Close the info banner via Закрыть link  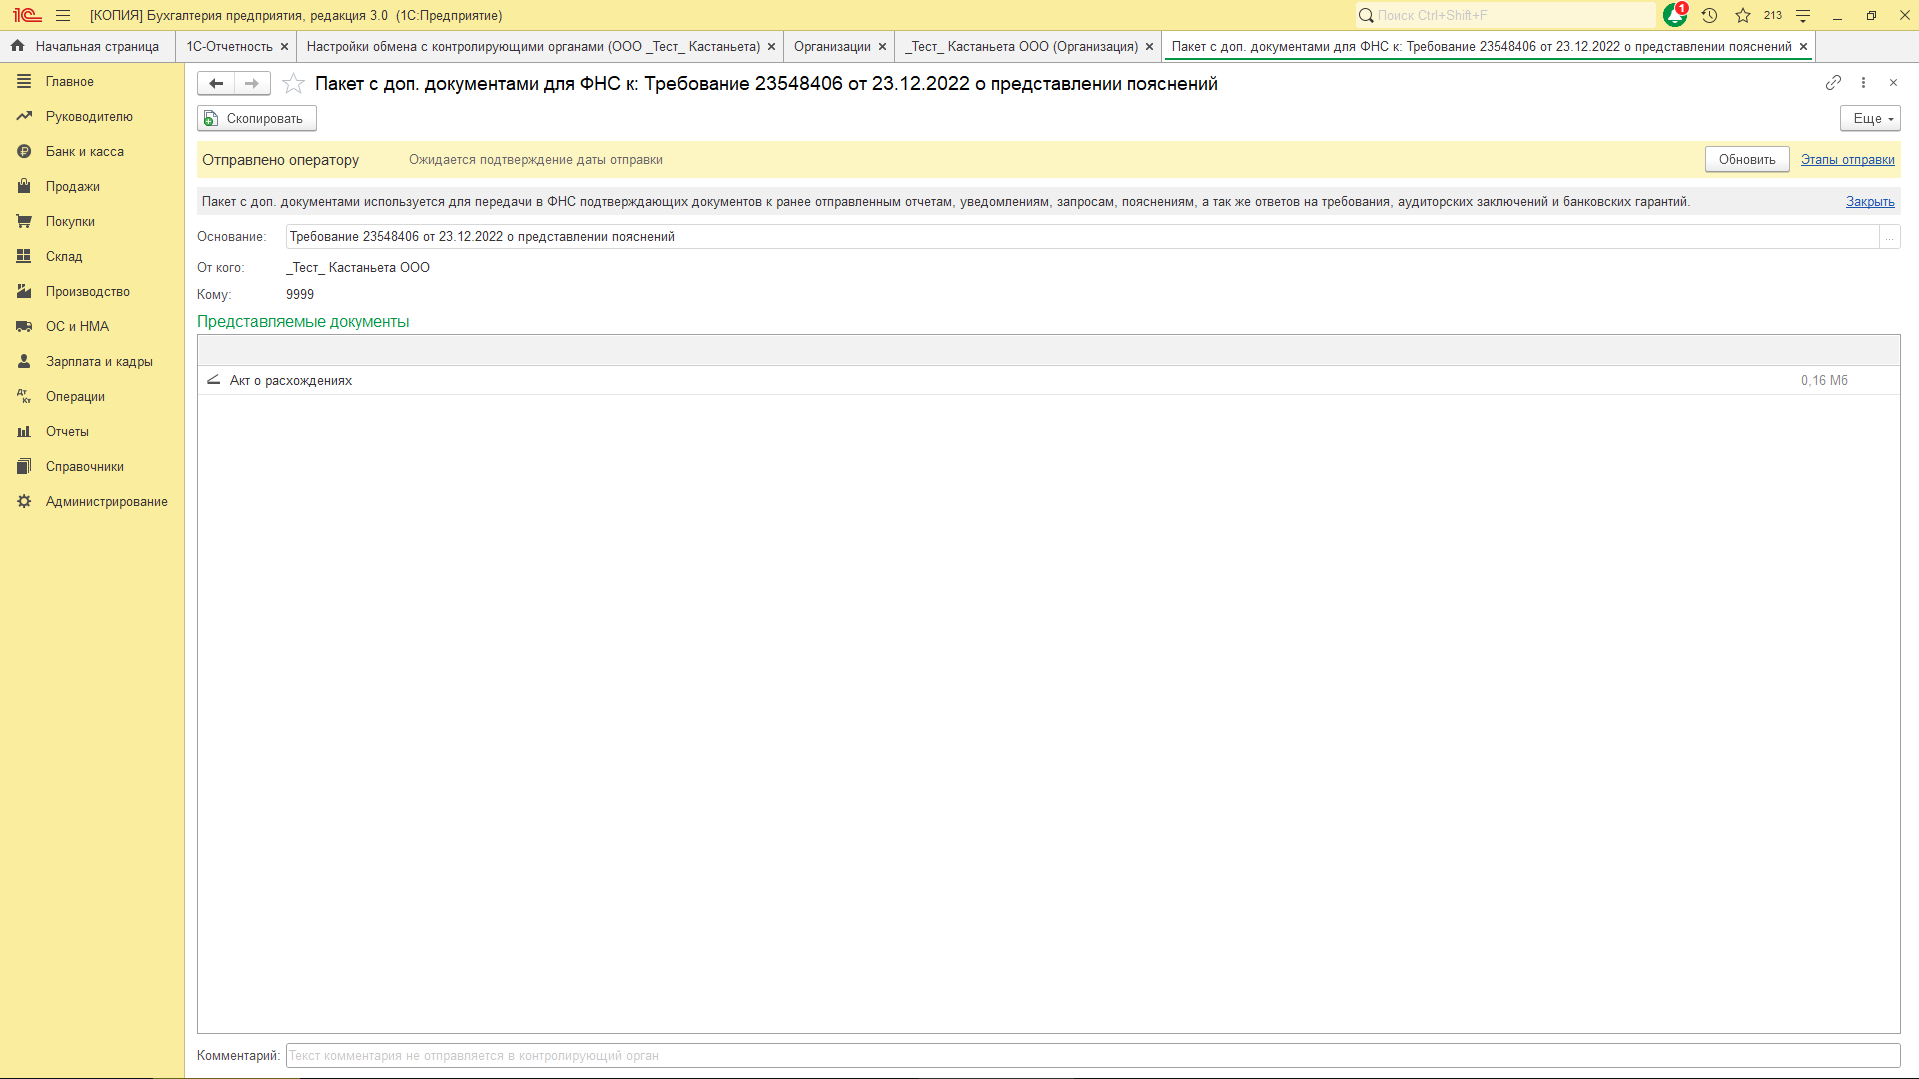pyautogui.click(x=1869, y=202)
